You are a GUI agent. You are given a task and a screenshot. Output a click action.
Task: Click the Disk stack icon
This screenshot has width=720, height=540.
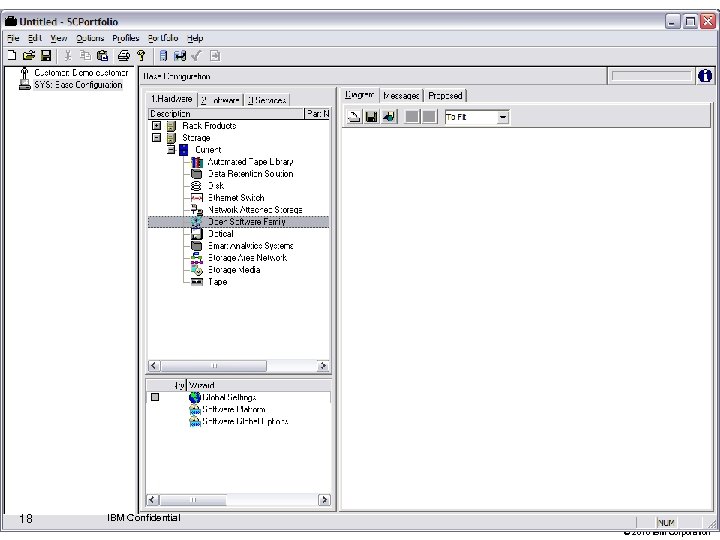point(196,186)
